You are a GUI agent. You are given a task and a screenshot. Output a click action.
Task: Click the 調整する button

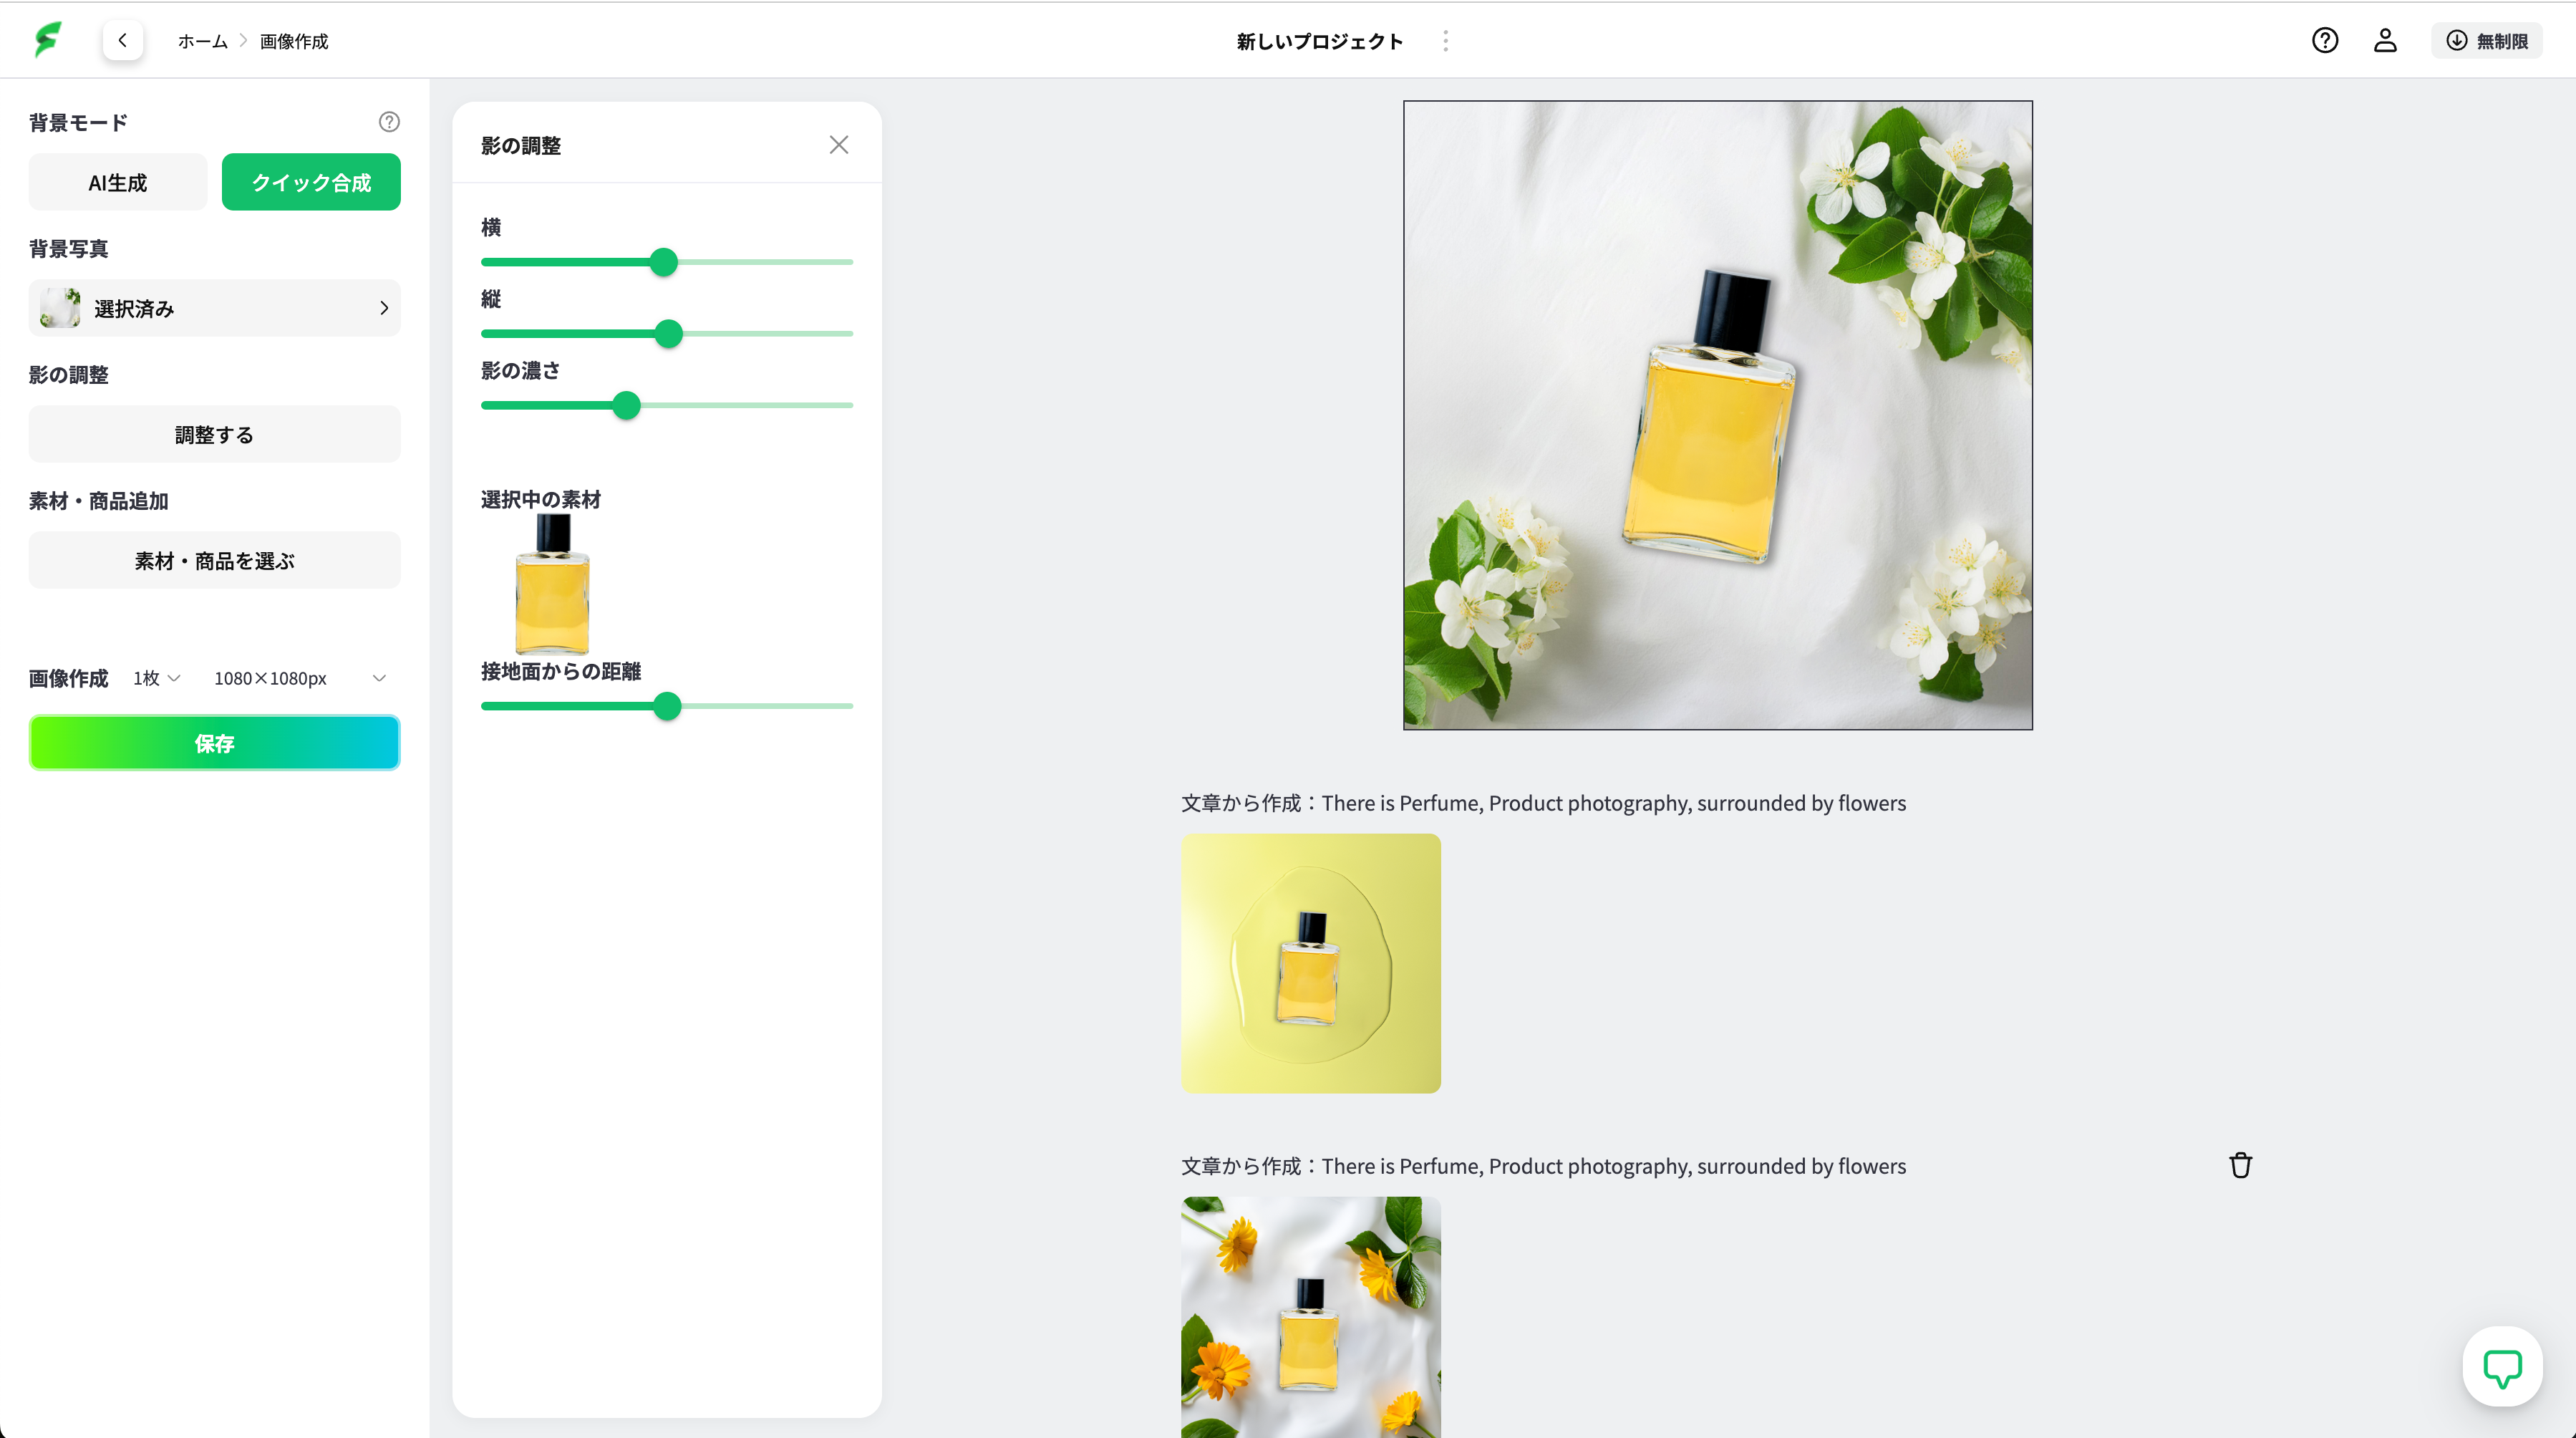[x=214, y=434]
